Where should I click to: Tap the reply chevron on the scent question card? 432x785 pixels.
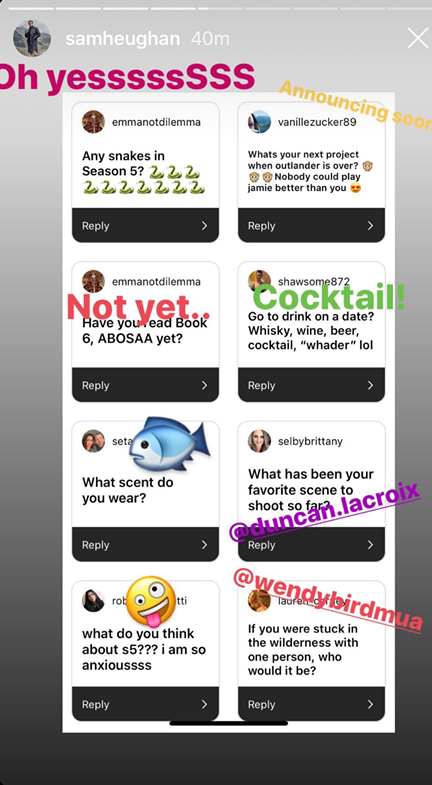[x=204, y=545]
